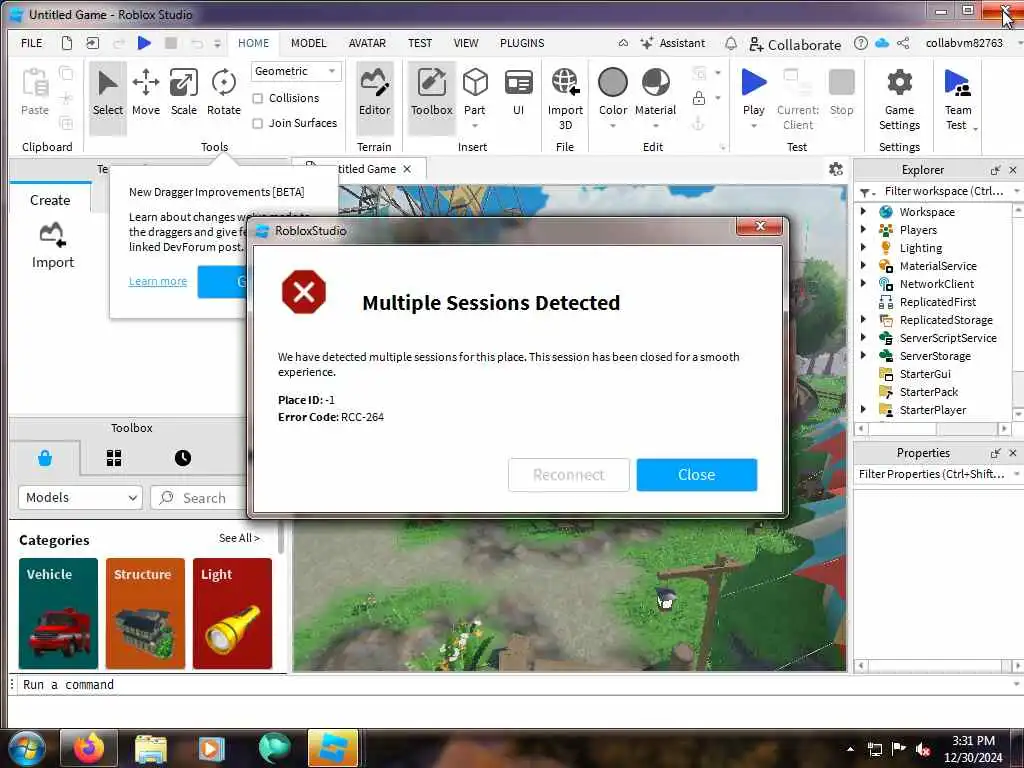Screen dimensions: 1024x768
Task: Click the cloud status icon
Action: (882, 43)
